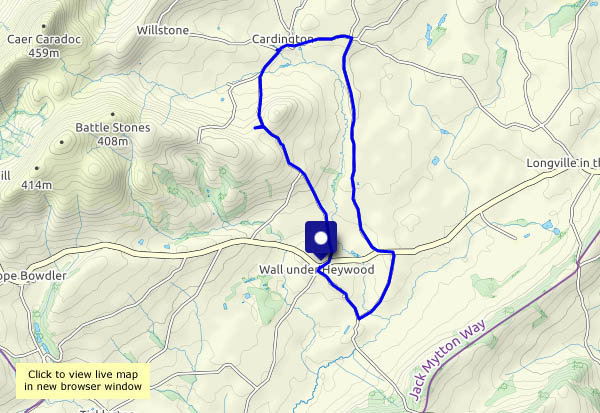Select the Longville in the Dale label

click(563, 163)
